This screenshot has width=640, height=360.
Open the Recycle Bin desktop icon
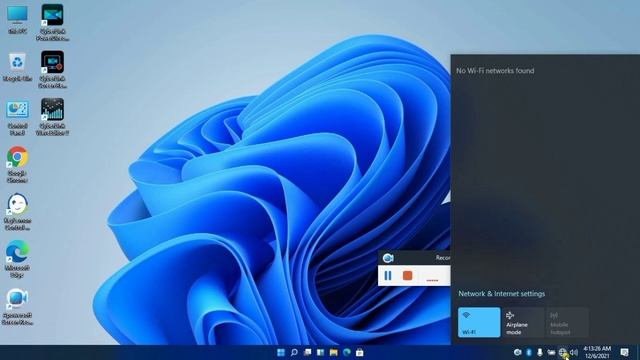click(x=17, y=67)
